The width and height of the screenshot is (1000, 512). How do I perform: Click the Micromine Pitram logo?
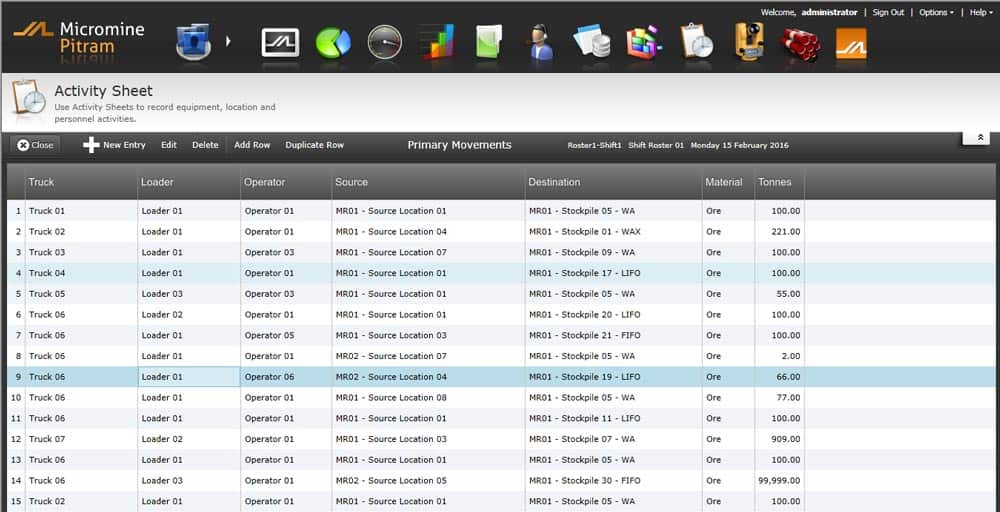[78, 38]
